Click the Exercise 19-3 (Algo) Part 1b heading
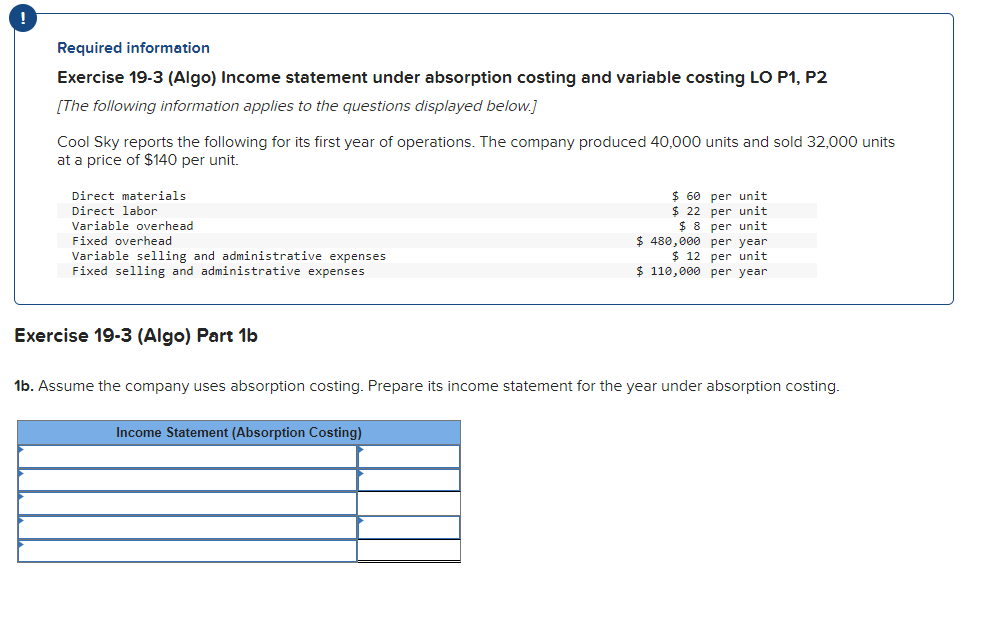The image size is (1003, 634). (x=135, y=336)
